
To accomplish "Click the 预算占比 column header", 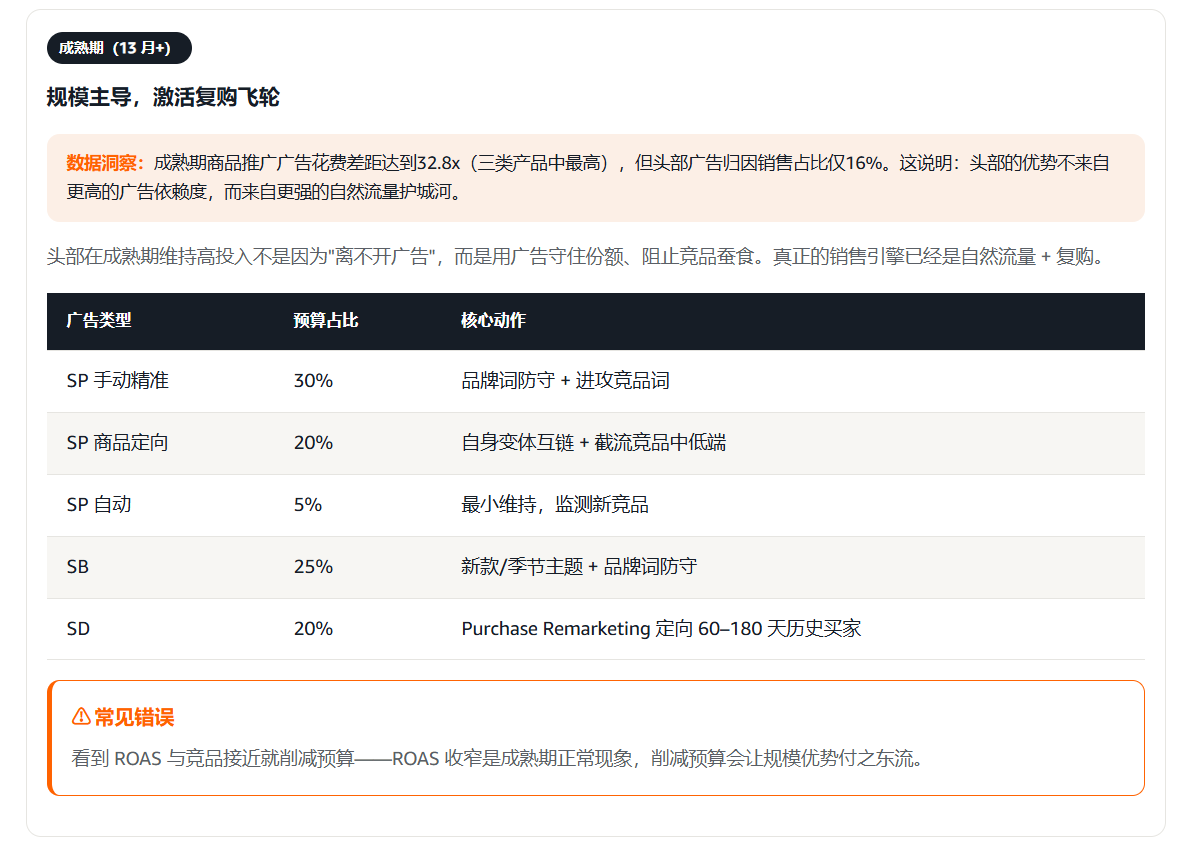I will (326, 321).
